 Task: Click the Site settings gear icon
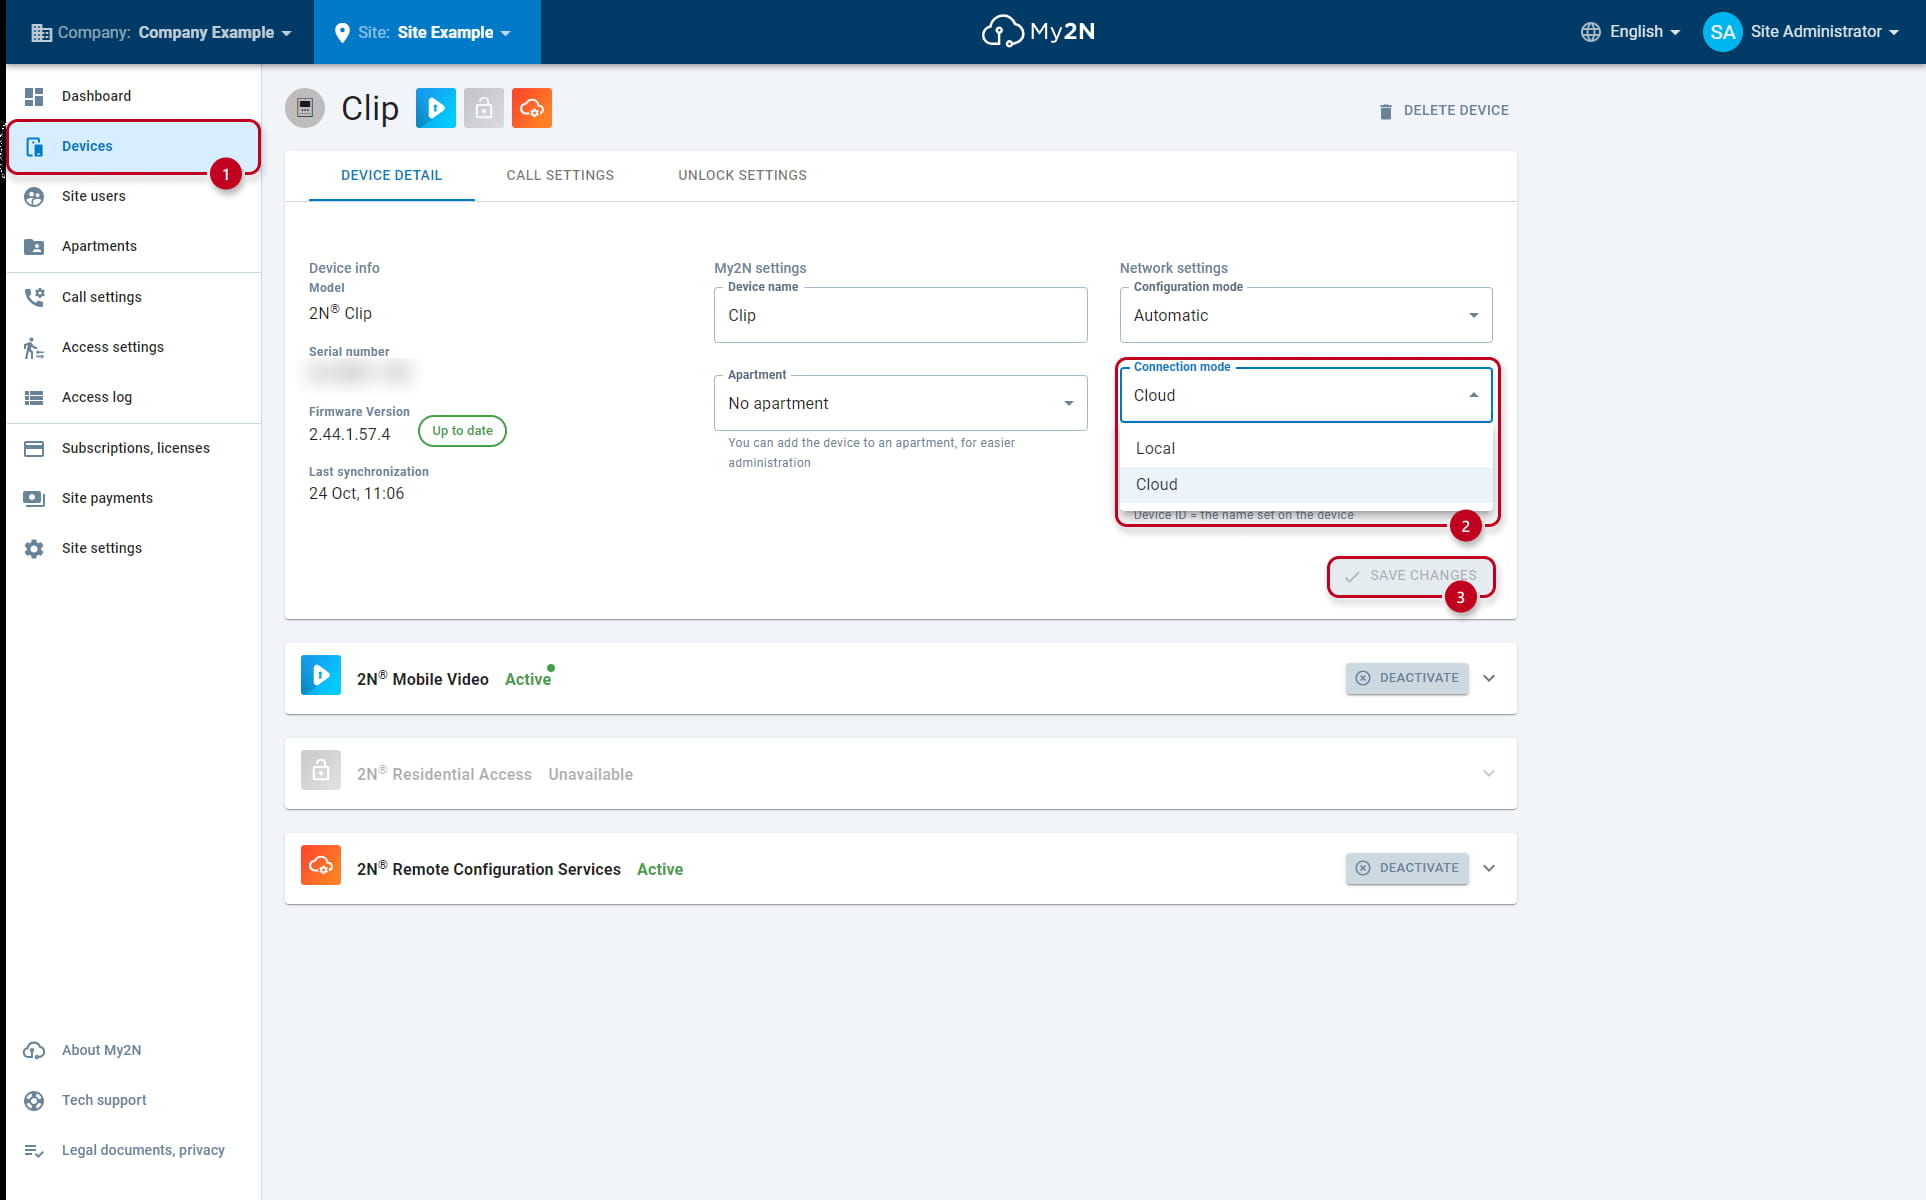pos(34,548)
